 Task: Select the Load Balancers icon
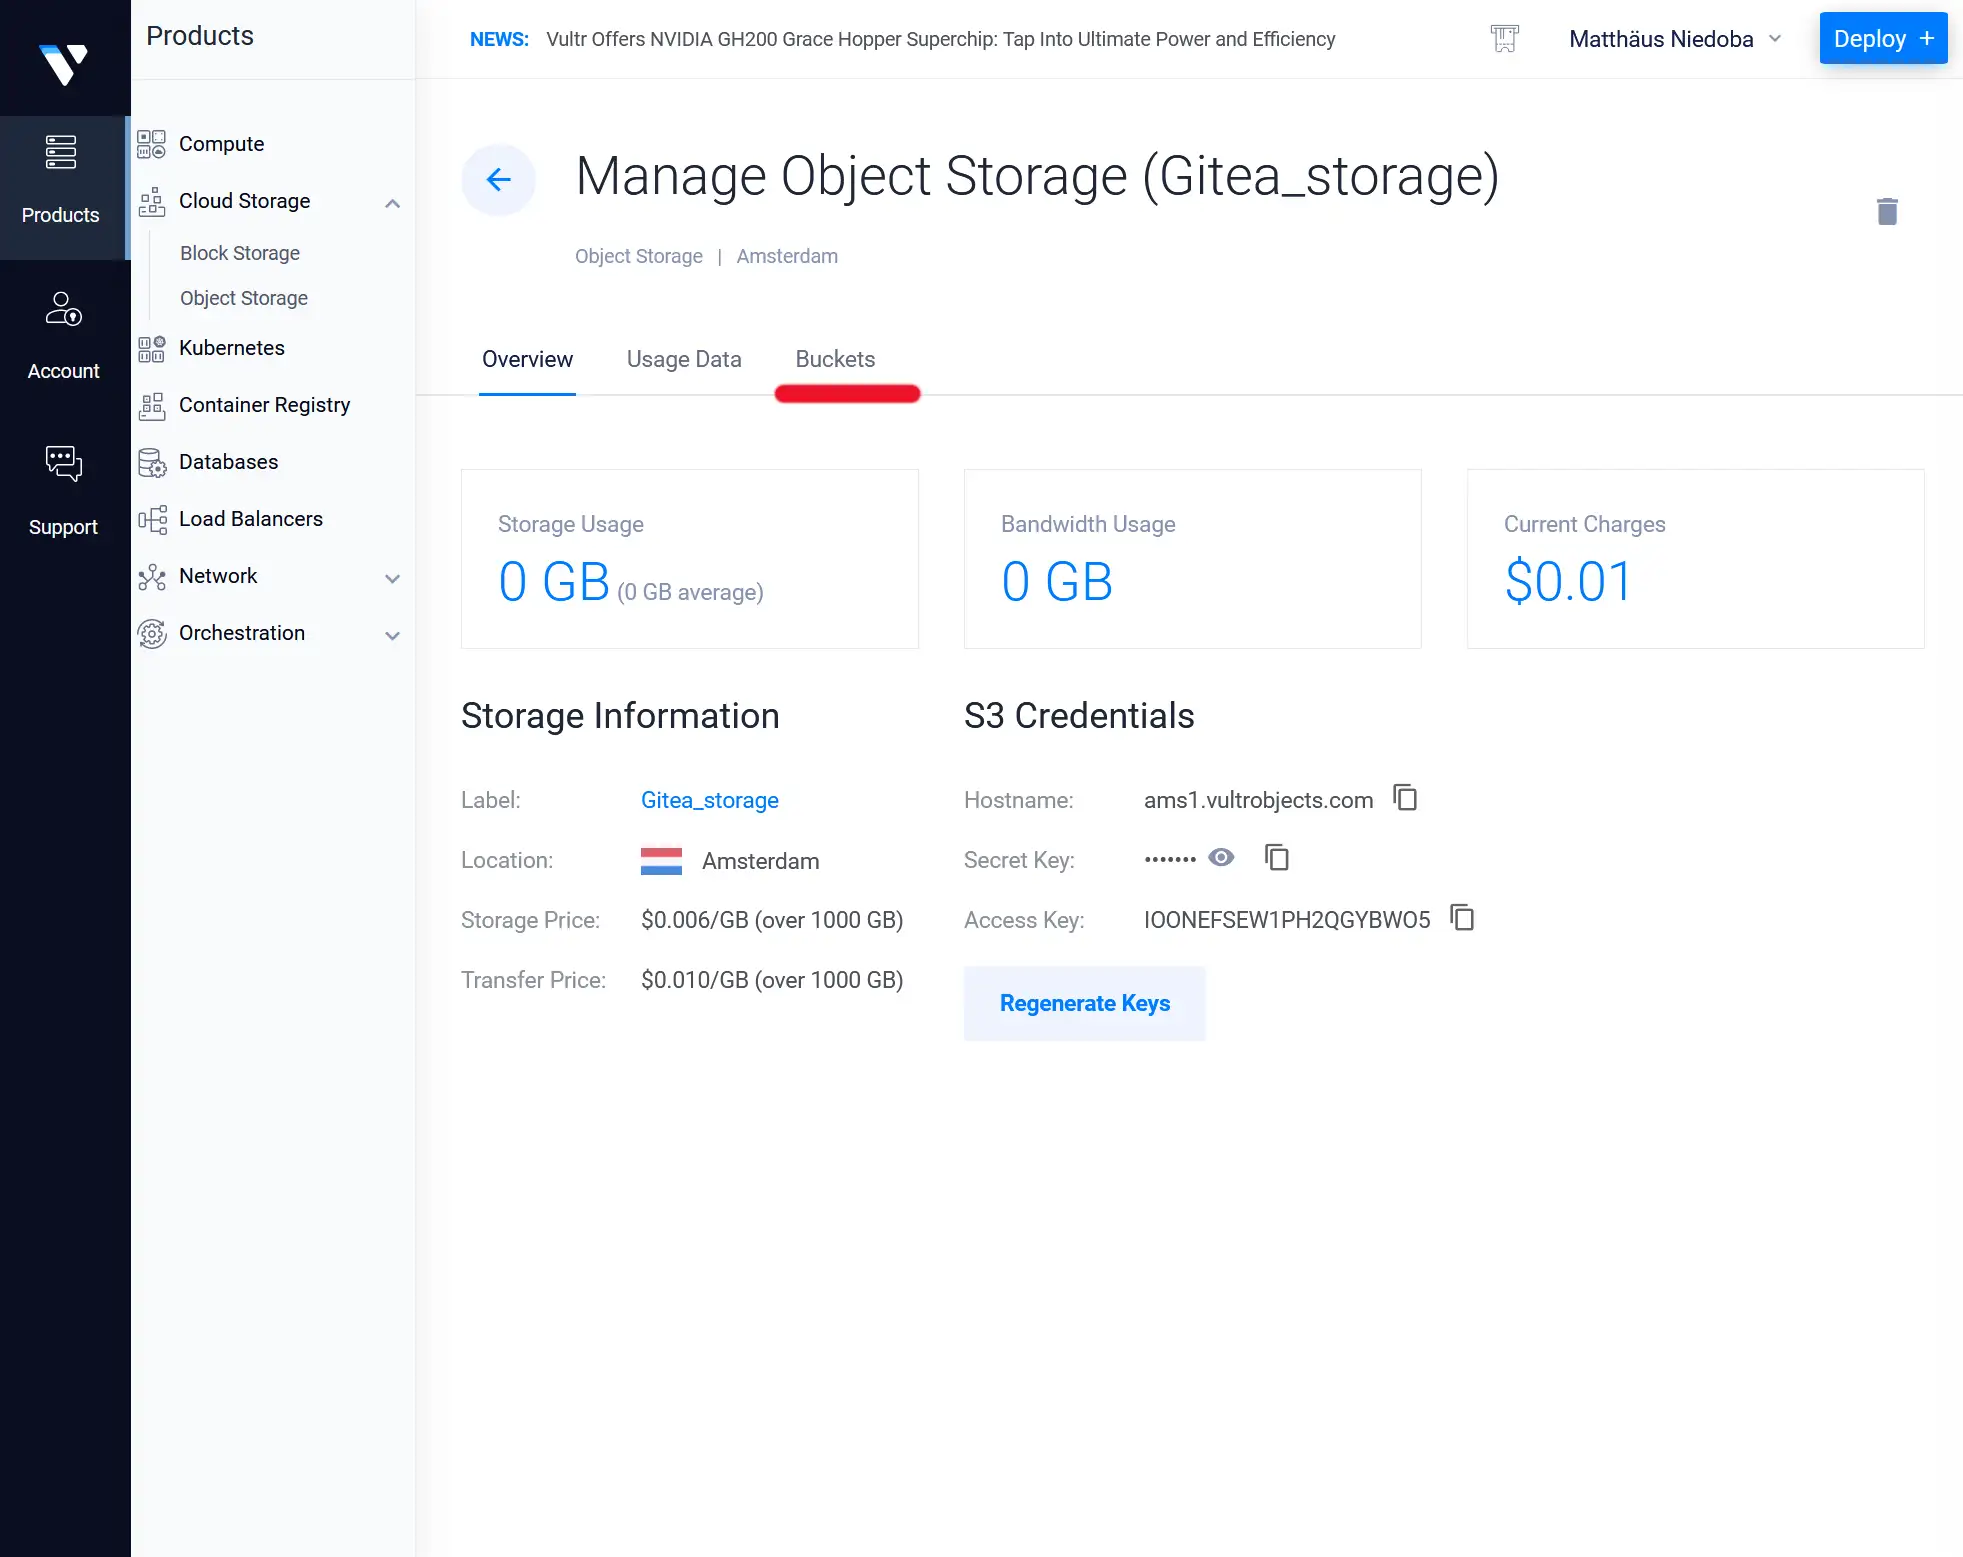click(152, 518)
